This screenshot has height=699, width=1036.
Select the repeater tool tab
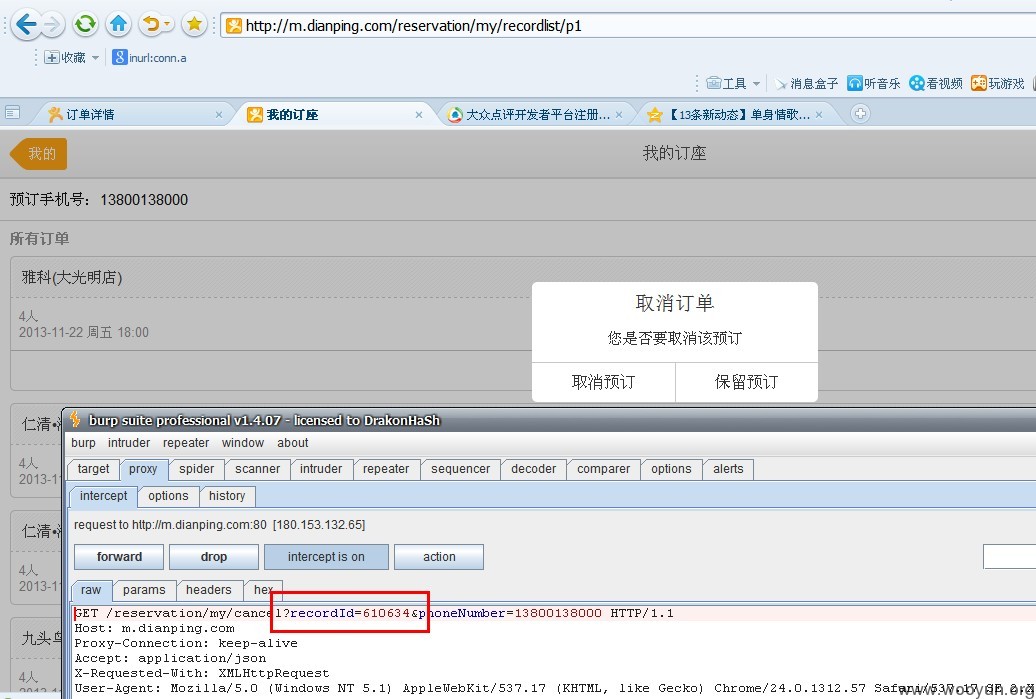(x=386, y=469)
